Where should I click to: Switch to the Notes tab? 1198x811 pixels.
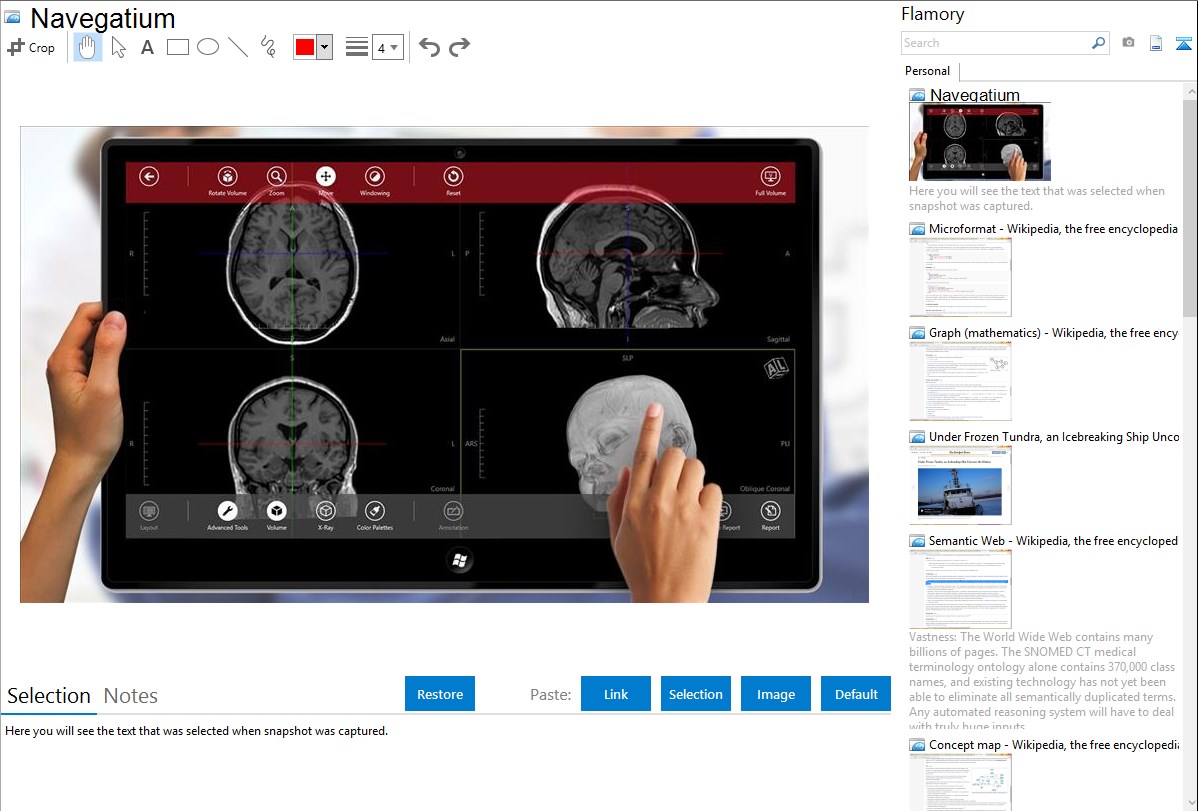(131, 696)
